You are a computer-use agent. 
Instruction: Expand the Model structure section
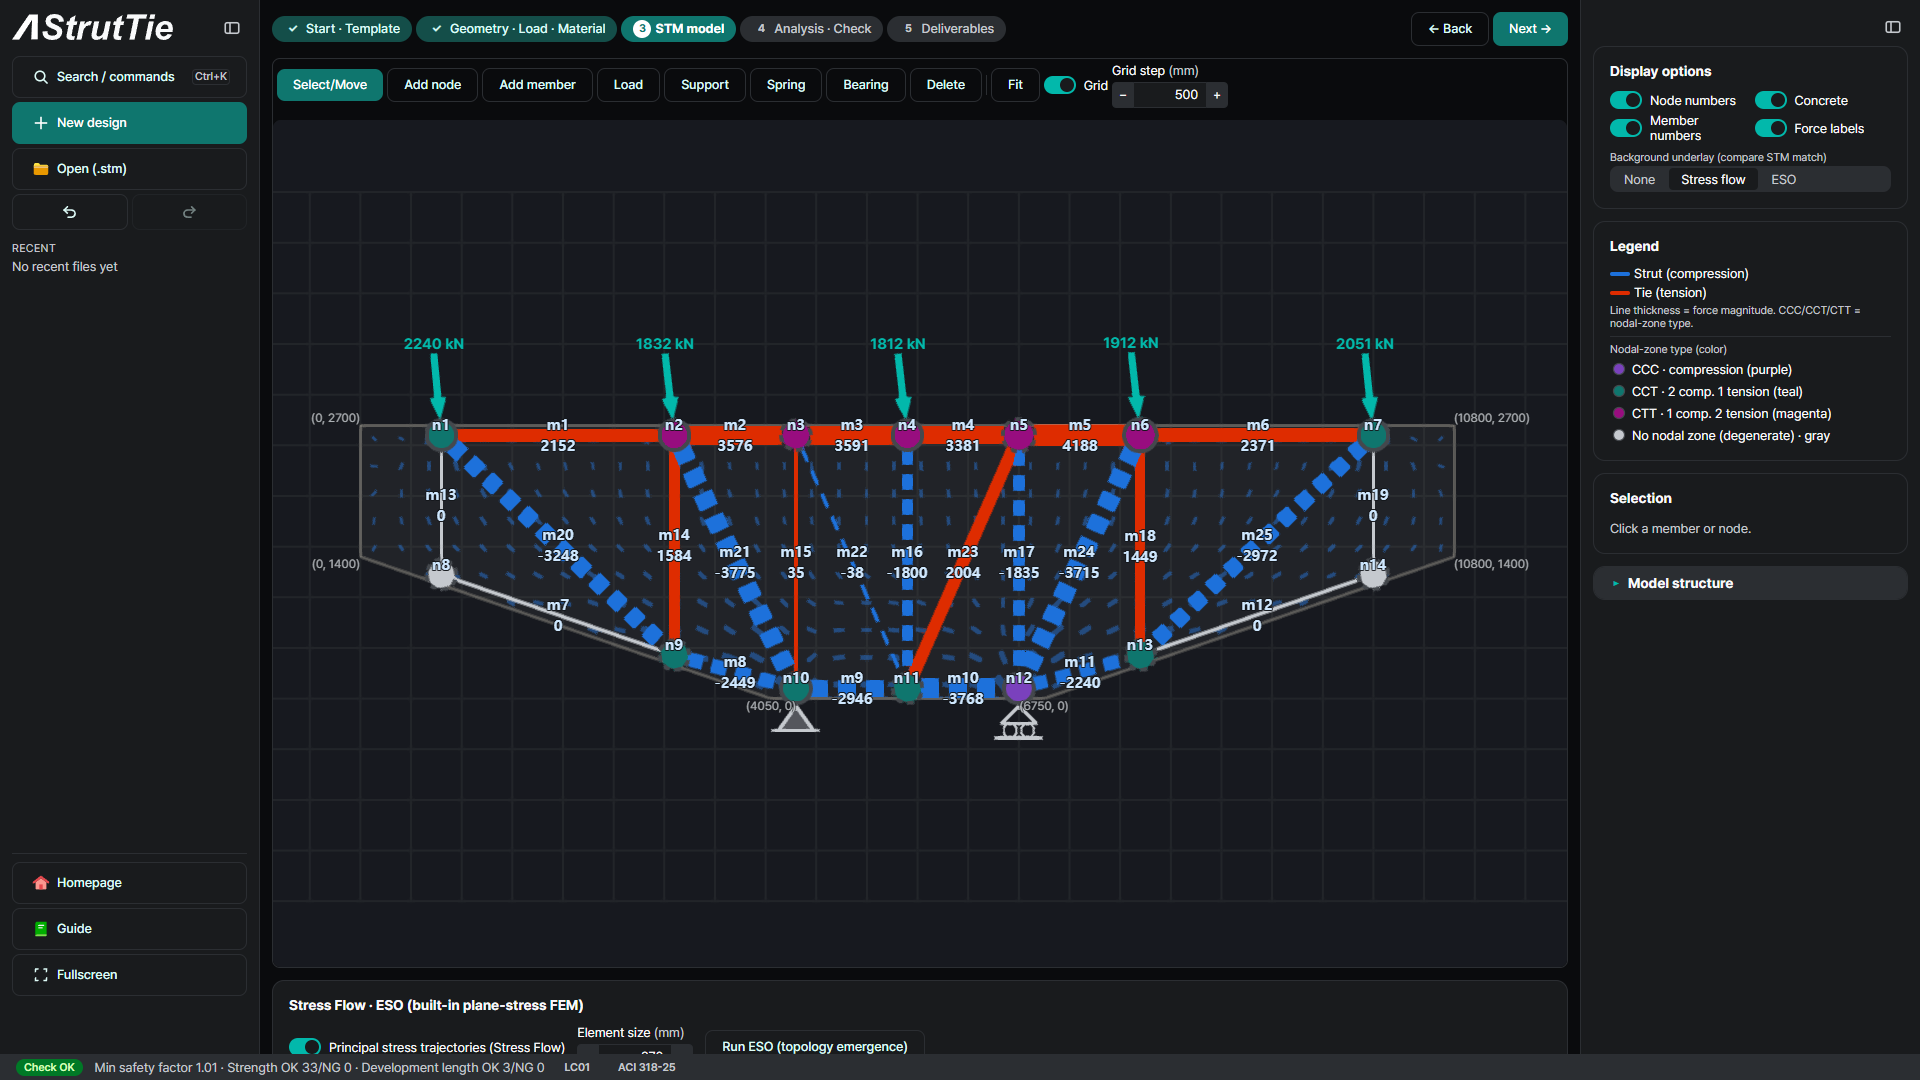(1750, 583)
